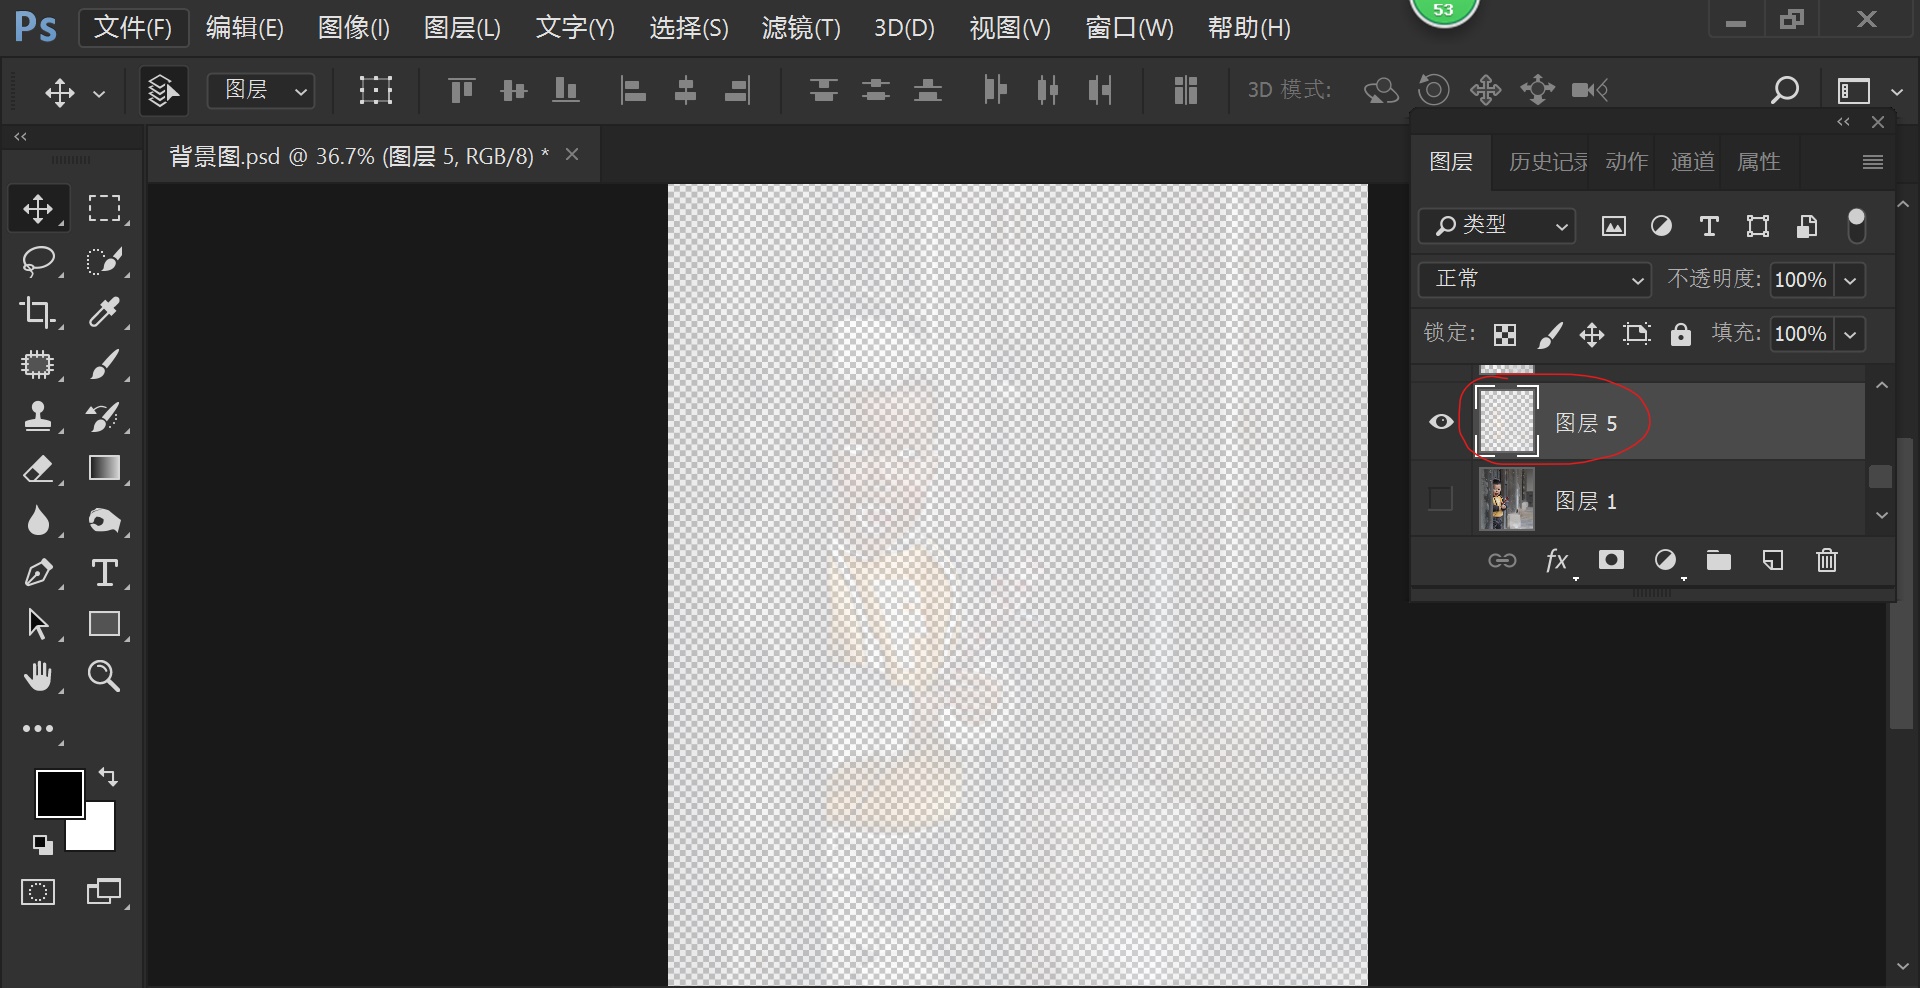Click the link layers icon

click(1502, 560)
